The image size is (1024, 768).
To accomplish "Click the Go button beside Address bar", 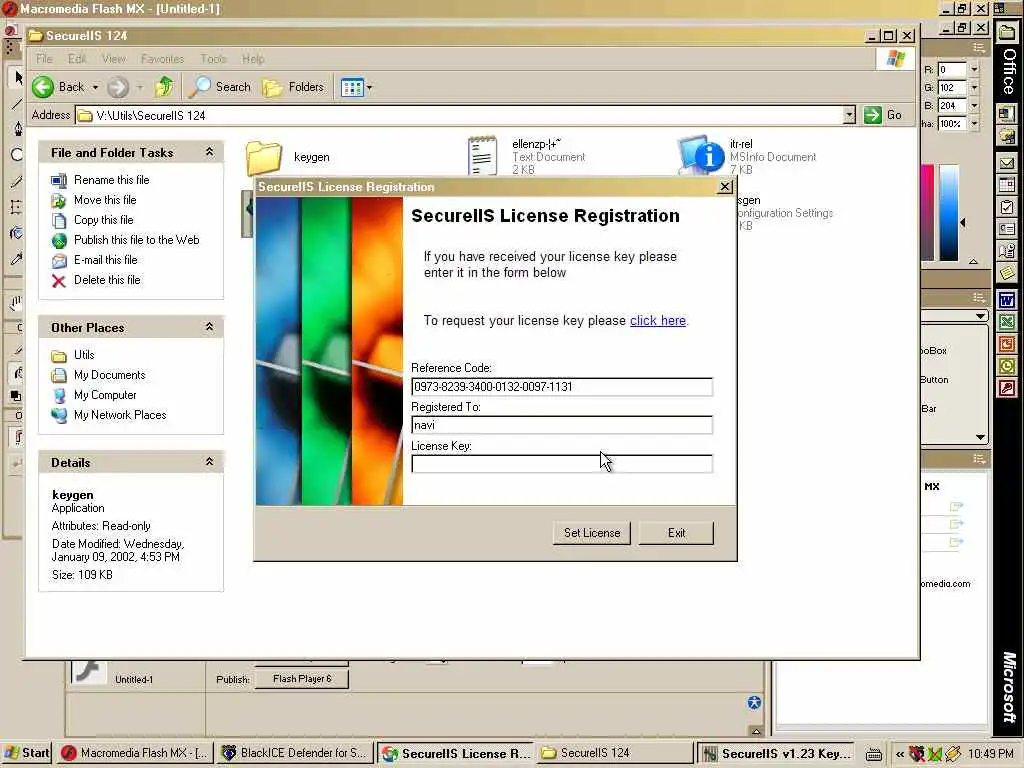I will [x=883, y=115].
